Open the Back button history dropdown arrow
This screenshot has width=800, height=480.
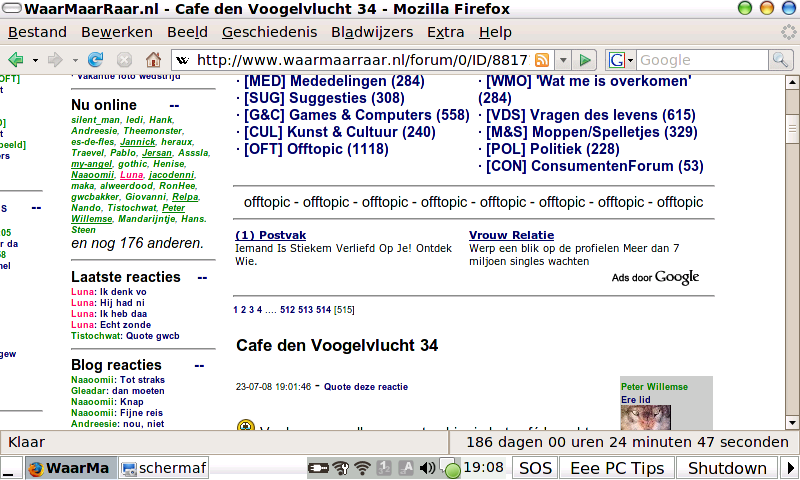35,60
